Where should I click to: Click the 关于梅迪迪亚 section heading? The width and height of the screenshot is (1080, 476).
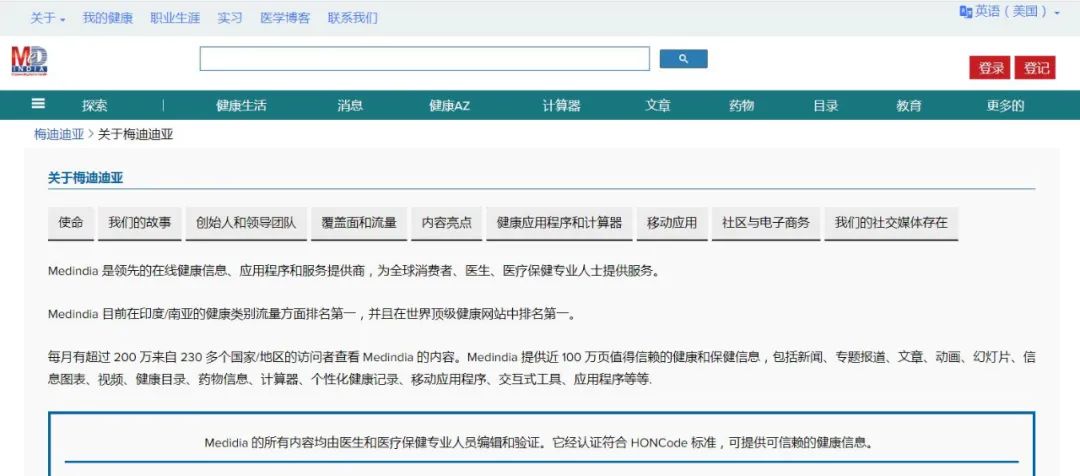(x=85, y=178)
